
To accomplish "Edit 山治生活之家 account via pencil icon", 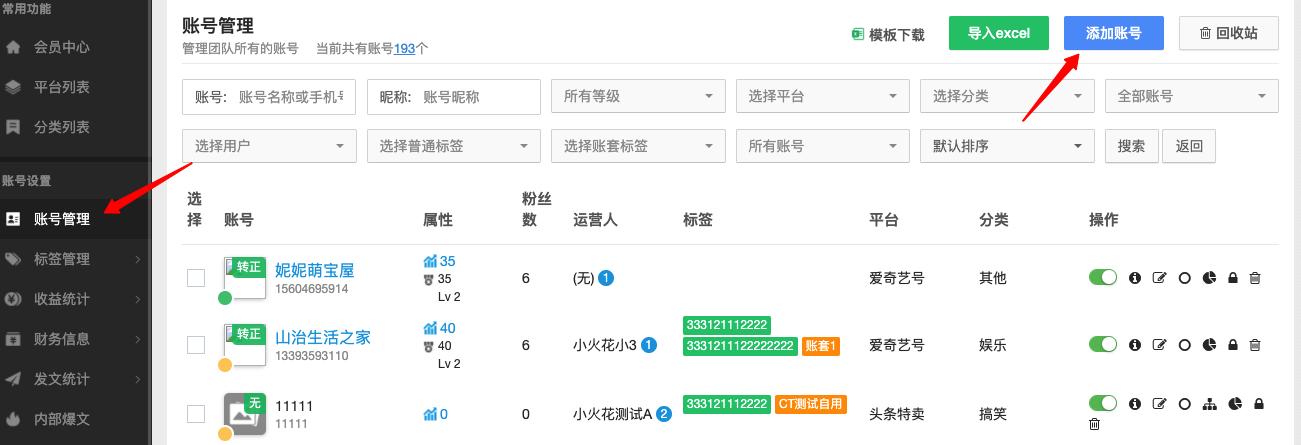I will (x=1160, y=345).
